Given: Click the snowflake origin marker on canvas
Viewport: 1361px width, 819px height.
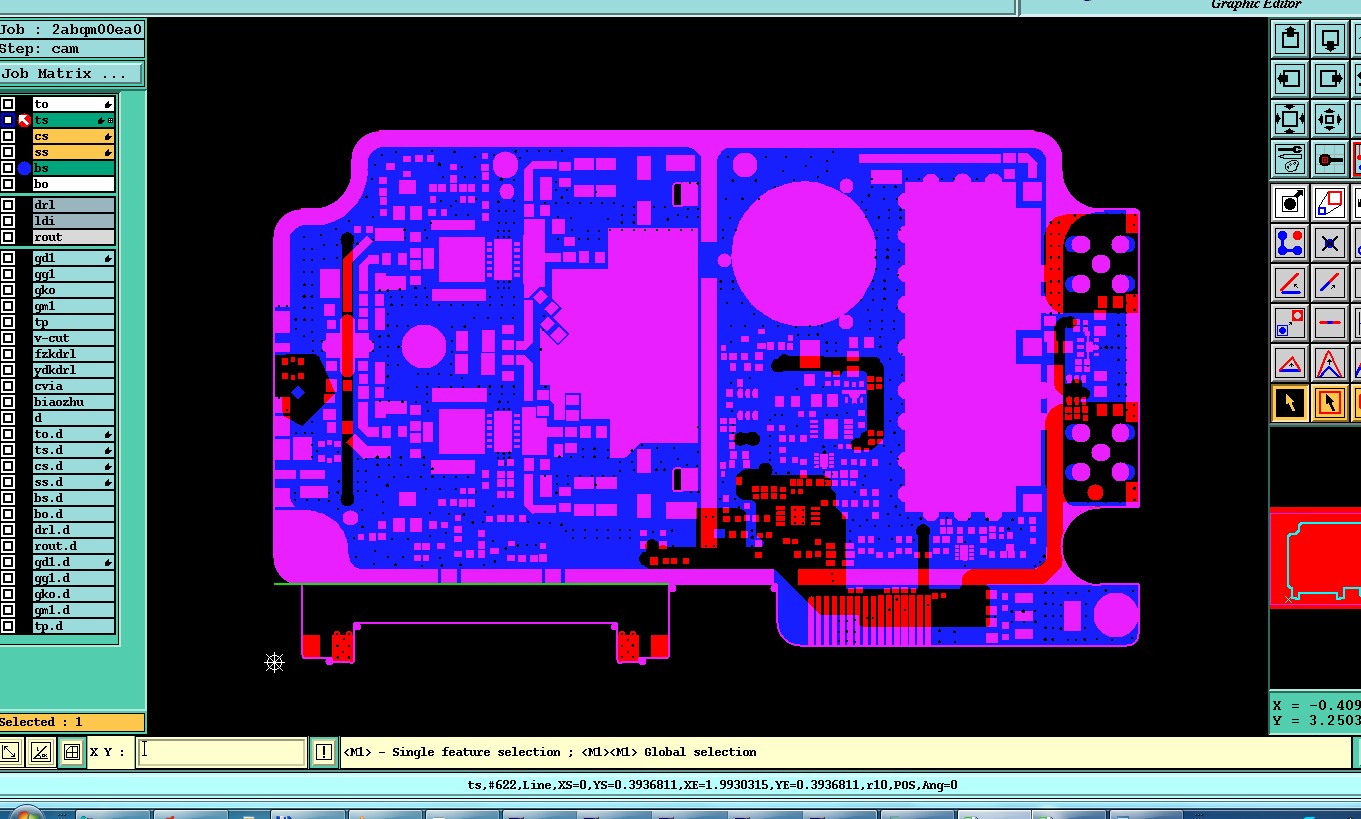Looking at the screenshot, I should pyautogui.click(x=275, y=662).
